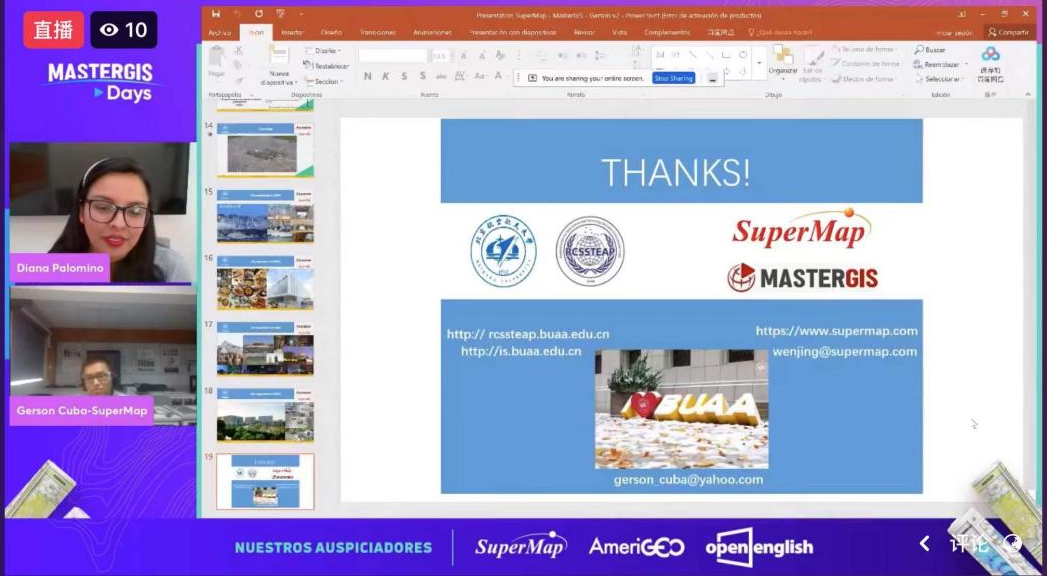Toggle bold (N) formatting
The height and width of the screenshot is (576, 1047).
tap(368, 76)
